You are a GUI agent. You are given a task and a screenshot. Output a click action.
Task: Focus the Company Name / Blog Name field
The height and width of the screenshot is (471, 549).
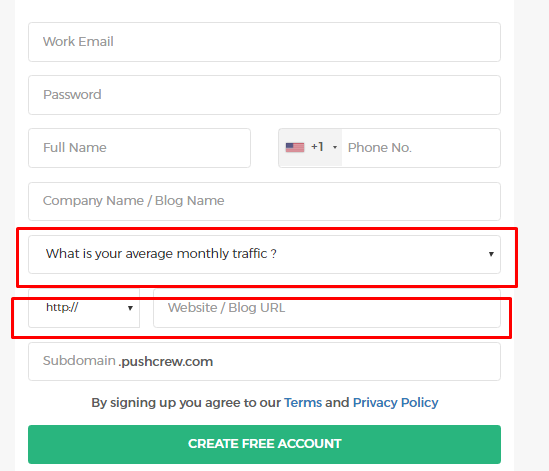point(264,201)
